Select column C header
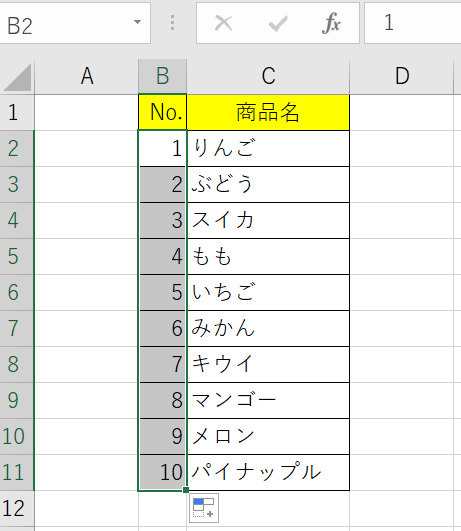 (x=268, y=76)
